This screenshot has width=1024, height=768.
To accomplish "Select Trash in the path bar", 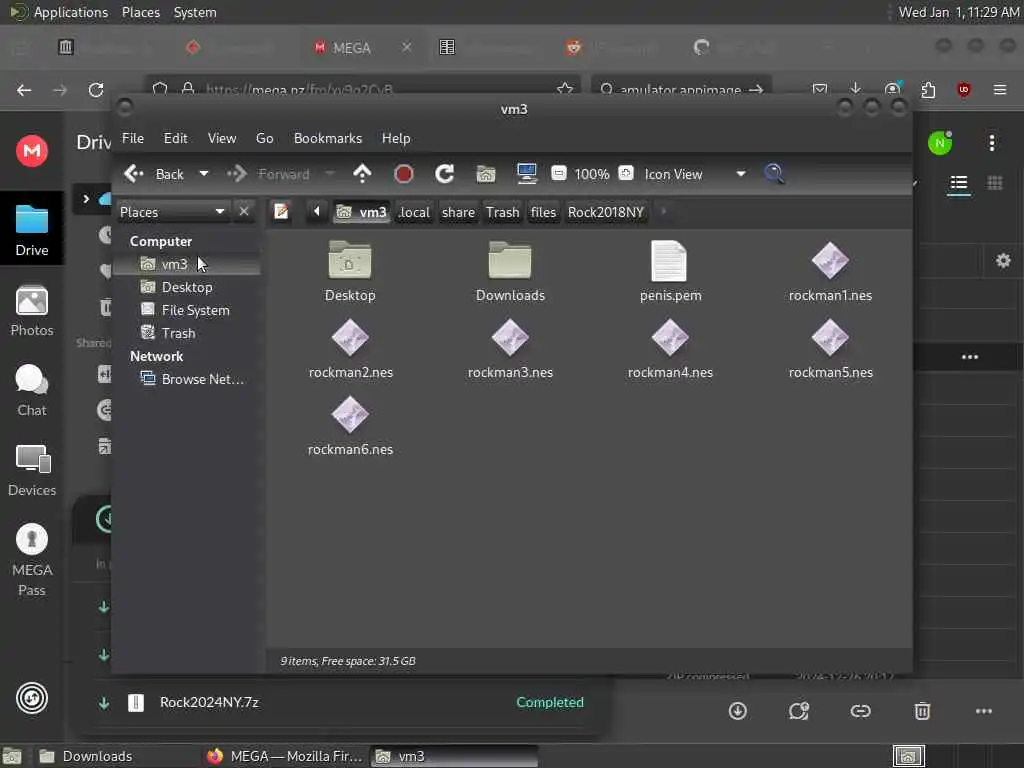I will click(x=502, y=212).
